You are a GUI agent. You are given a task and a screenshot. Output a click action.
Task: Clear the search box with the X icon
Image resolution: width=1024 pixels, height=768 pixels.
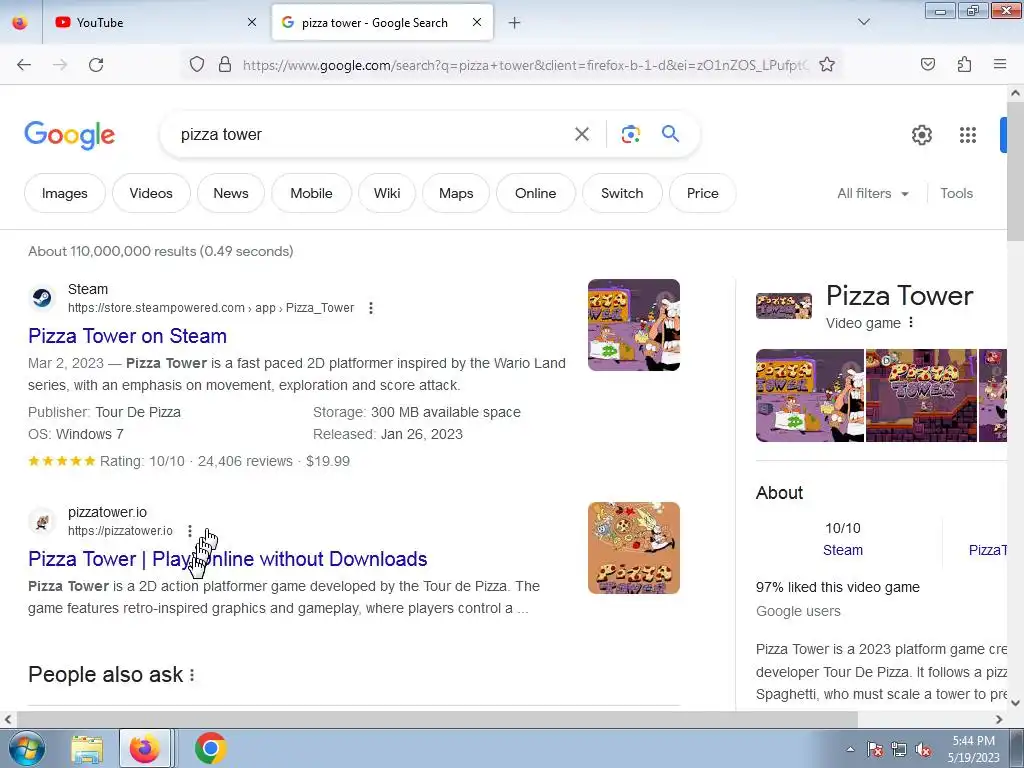click(x=581, y=135)
